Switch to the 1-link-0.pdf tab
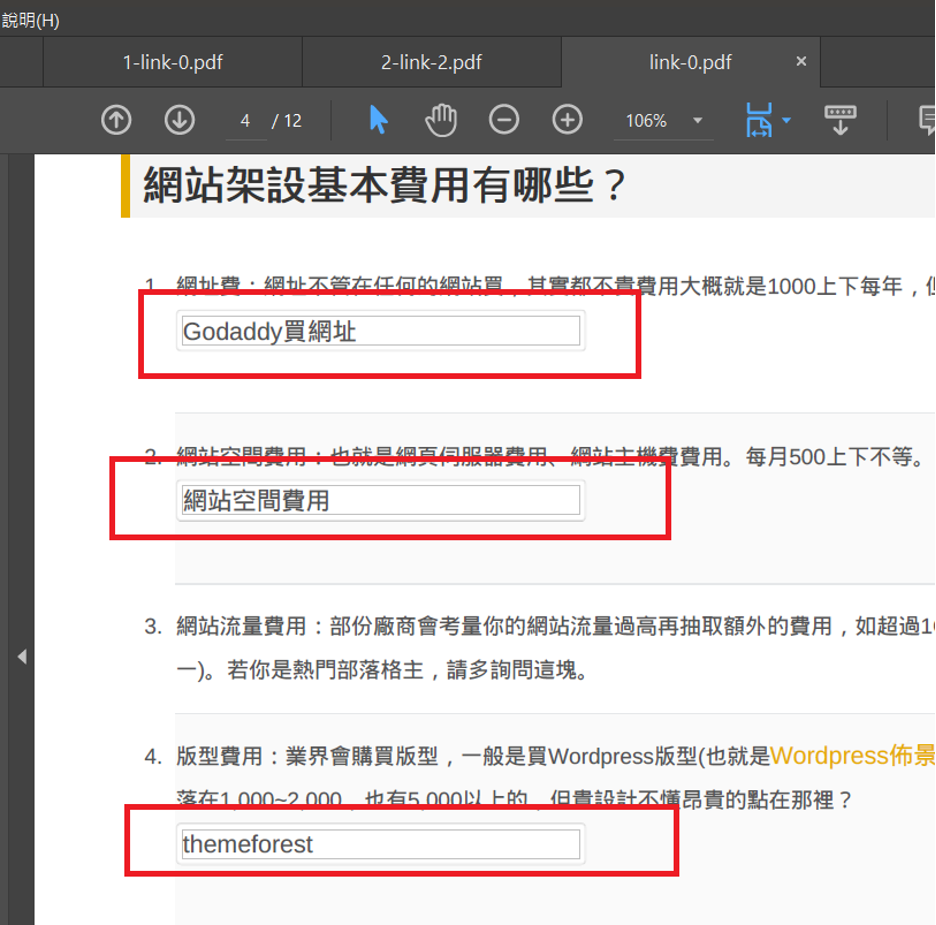The image size is (936, 925). (172, 62)
